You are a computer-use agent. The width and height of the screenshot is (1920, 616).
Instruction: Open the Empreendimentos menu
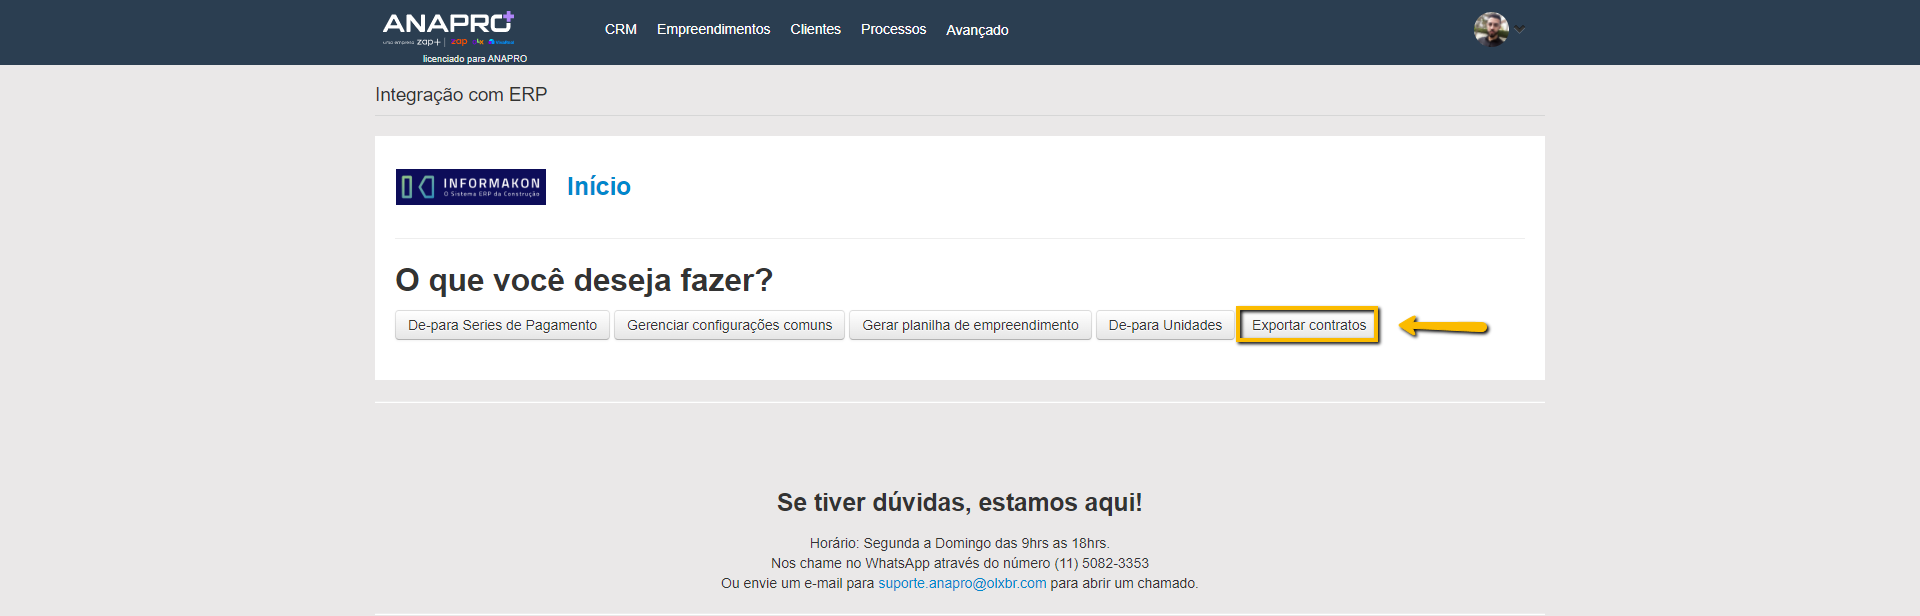(713, 29)
